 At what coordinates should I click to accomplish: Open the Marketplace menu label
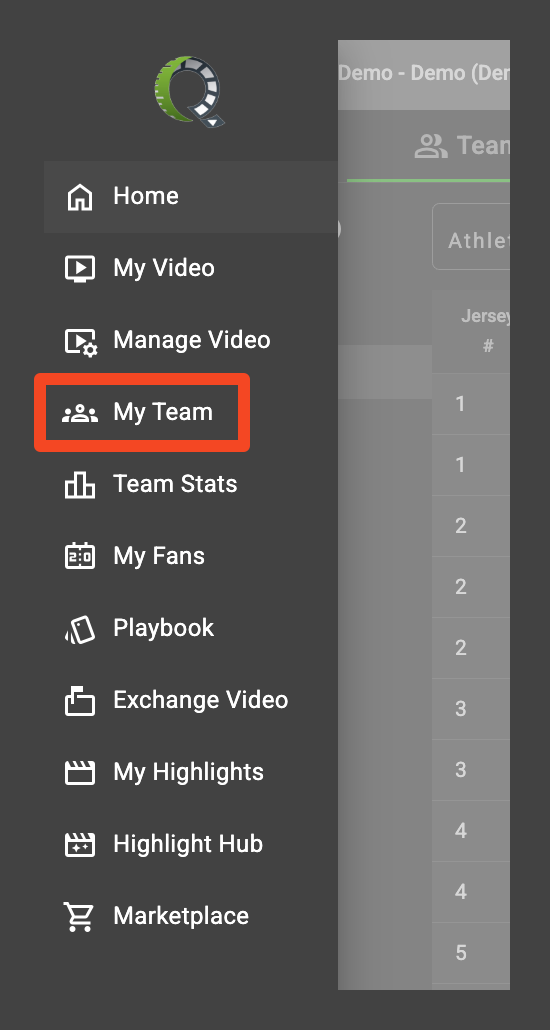pyautogui.click(x=181, y=916)
